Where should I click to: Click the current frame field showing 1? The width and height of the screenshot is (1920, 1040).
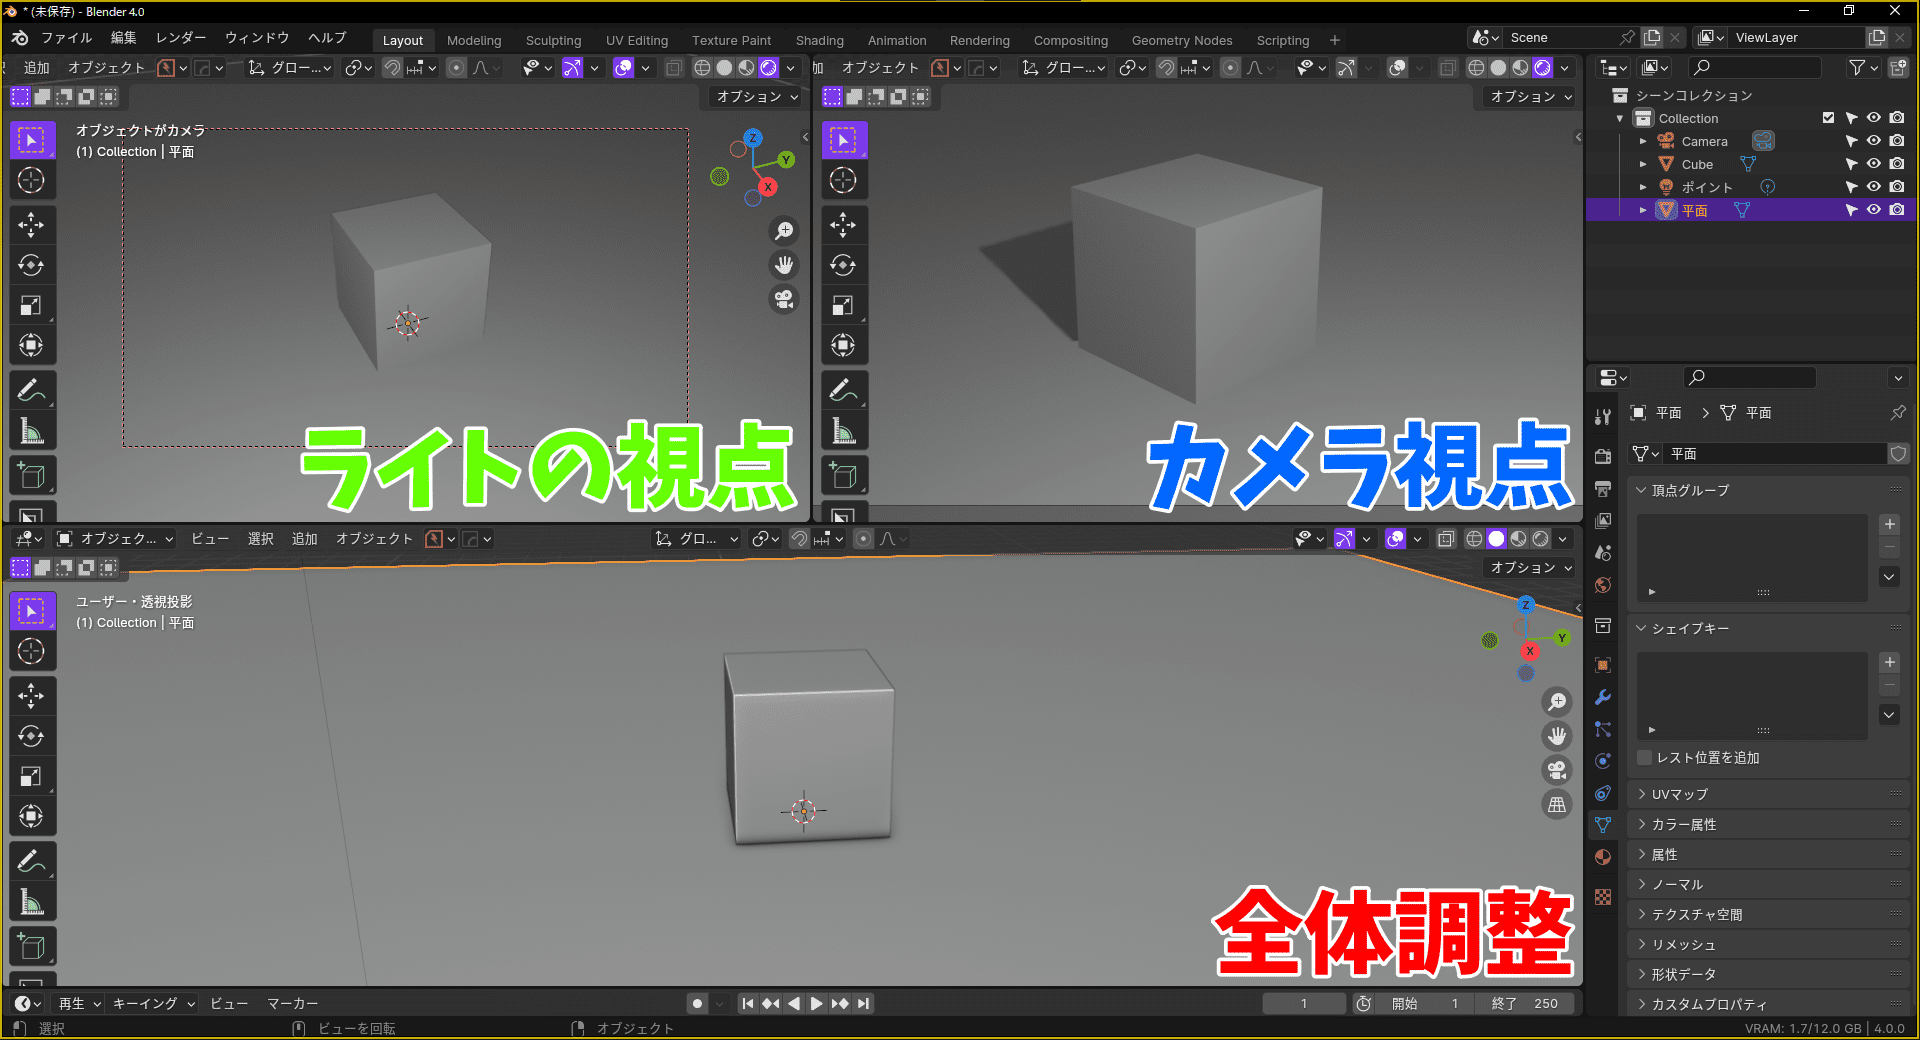point(1304,1003)
